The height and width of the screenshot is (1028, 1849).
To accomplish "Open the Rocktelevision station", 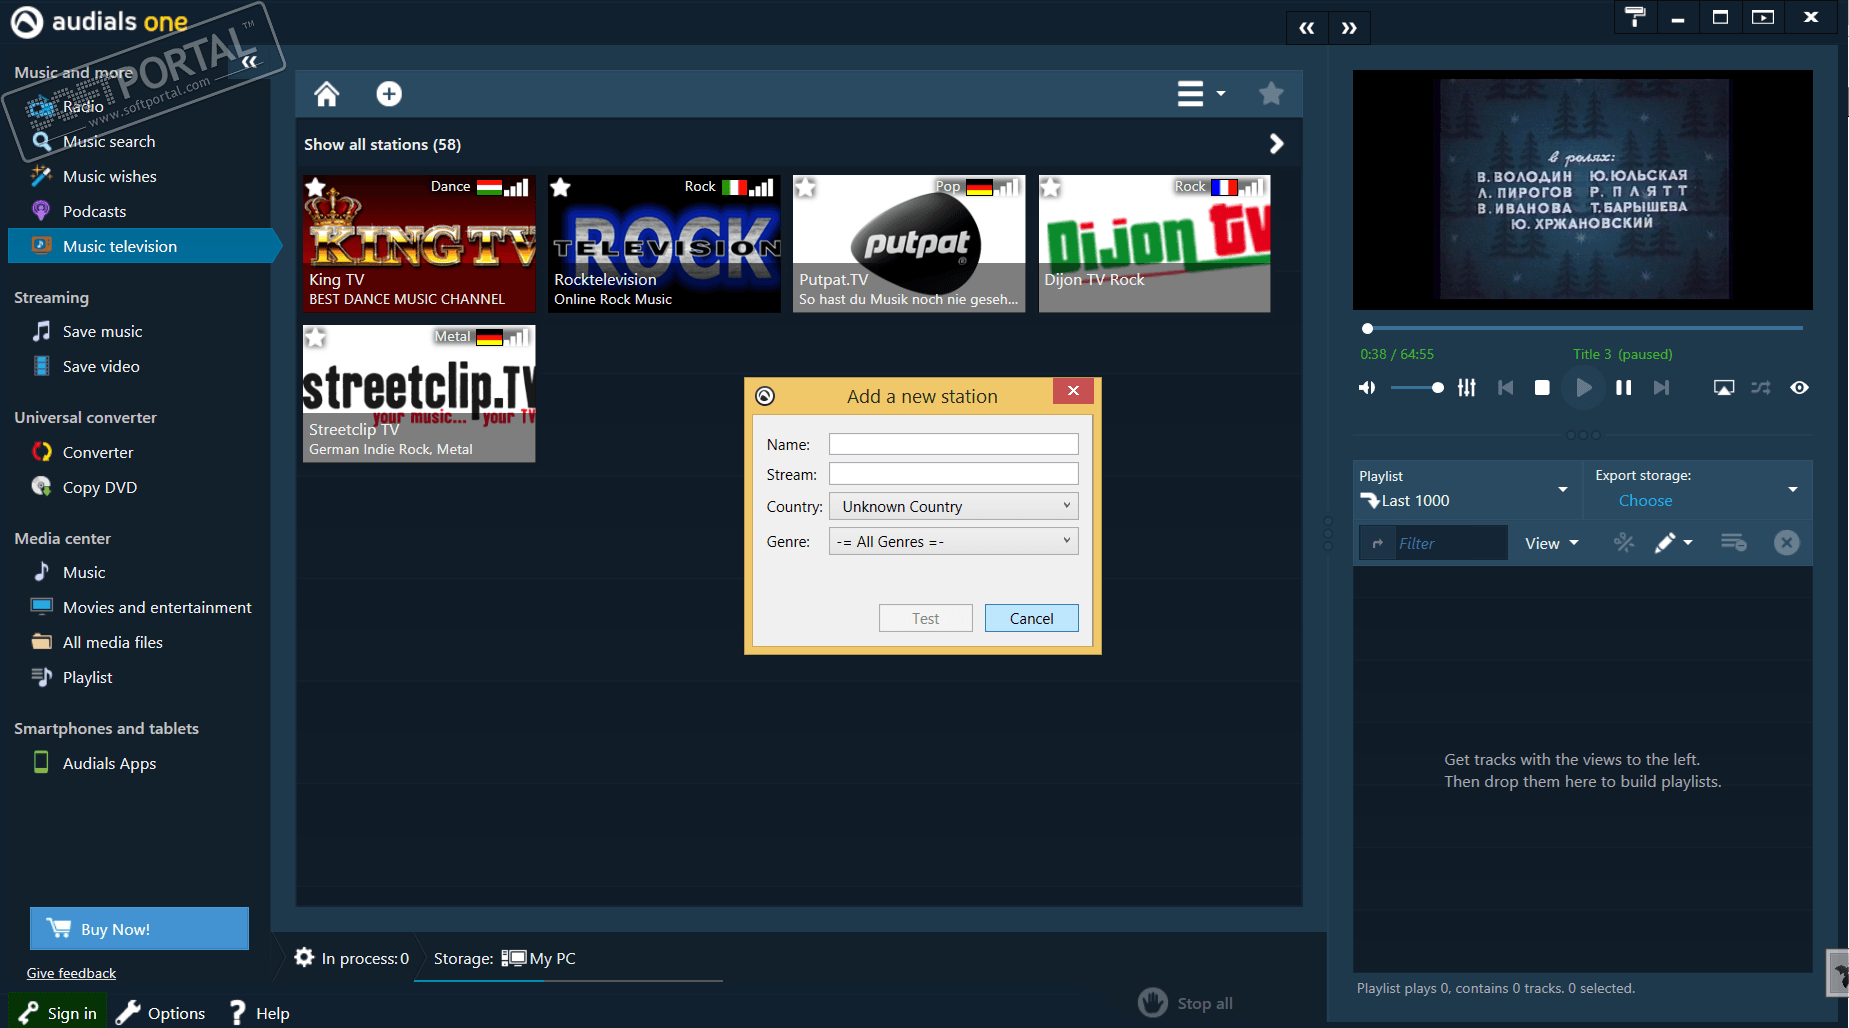I will coord(664,244).
